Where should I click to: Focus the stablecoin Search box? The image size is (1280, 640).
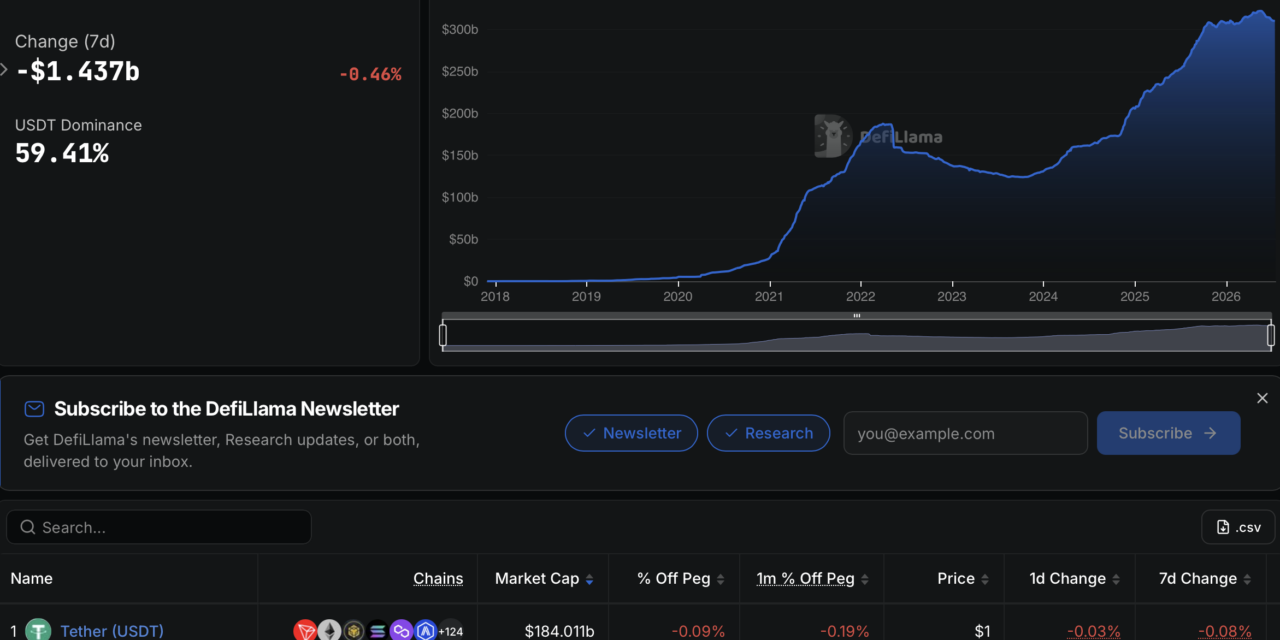159,527
